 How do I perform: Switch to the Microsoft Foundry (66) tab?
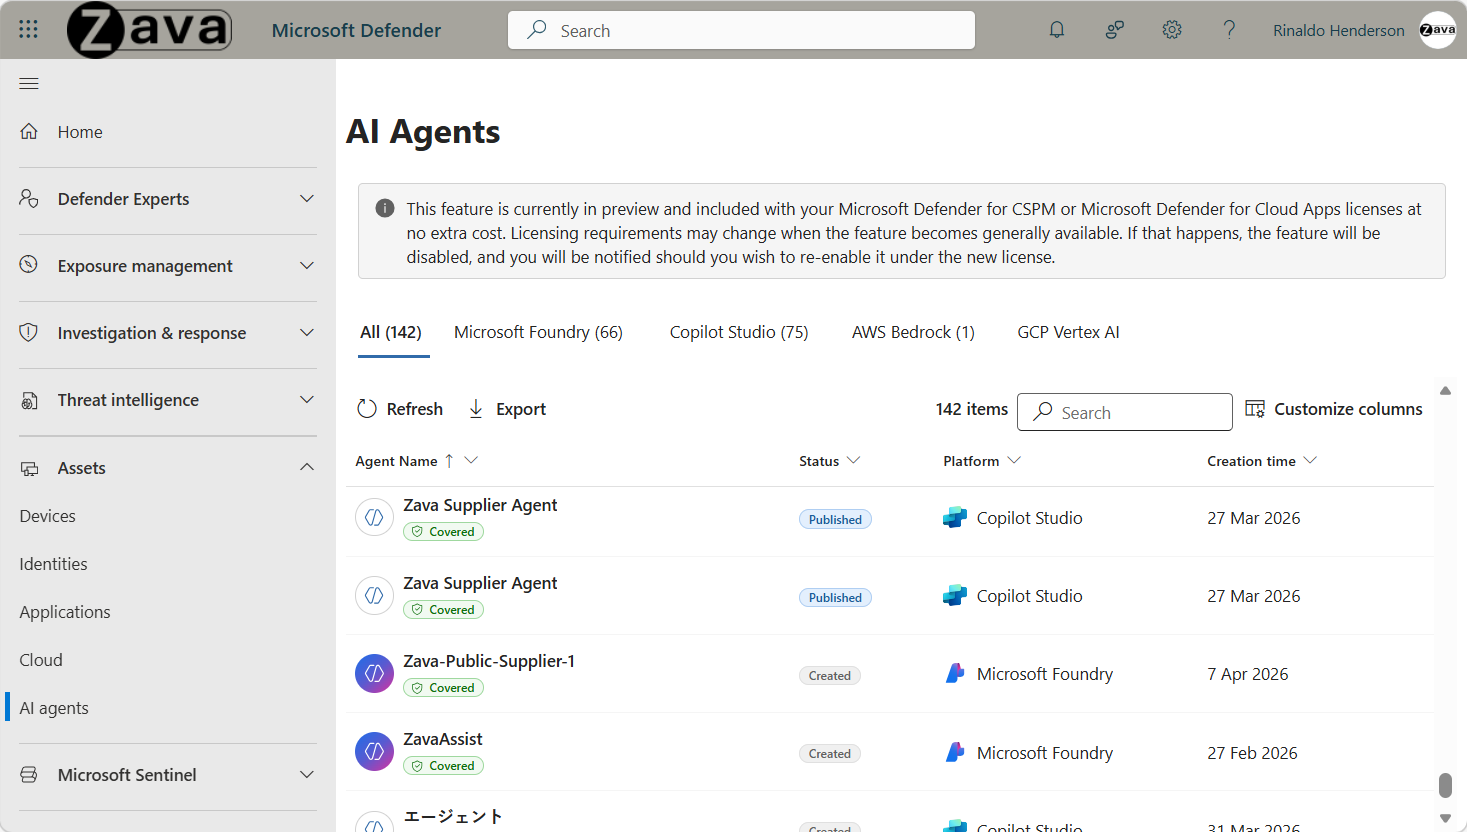(538, 332)
